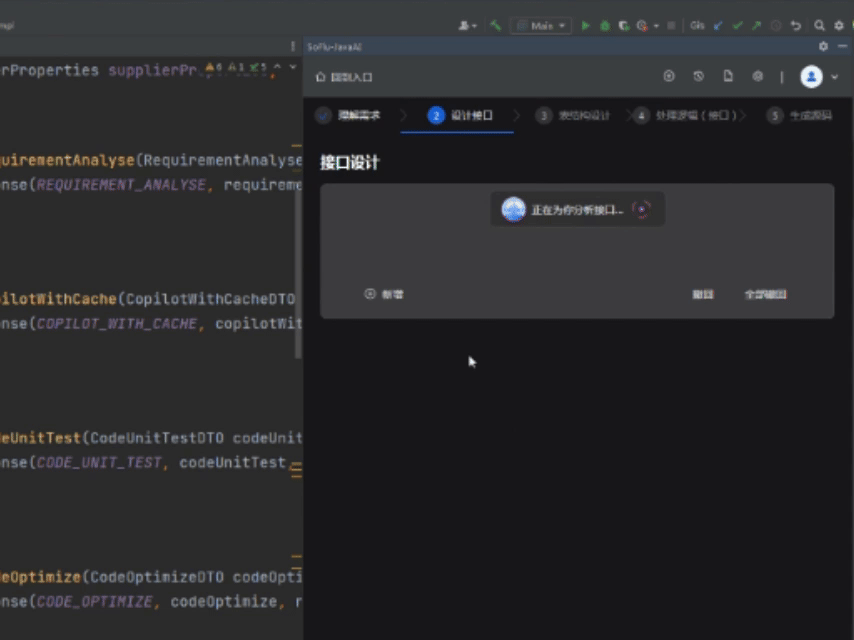The image size is (854, 640).
Task: Hide the SoFlu-JavaAI tool window
Action: (843, 46)
